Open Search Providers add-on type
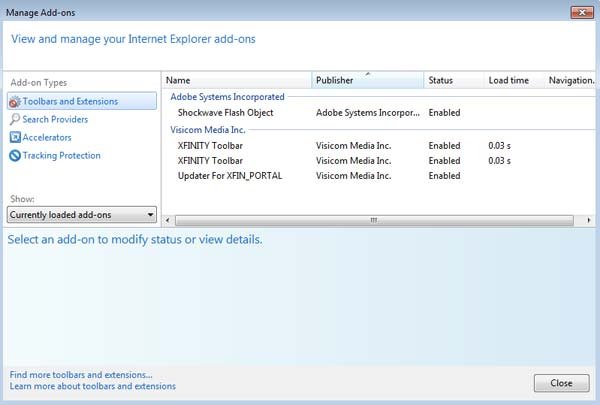 (55, 119)
